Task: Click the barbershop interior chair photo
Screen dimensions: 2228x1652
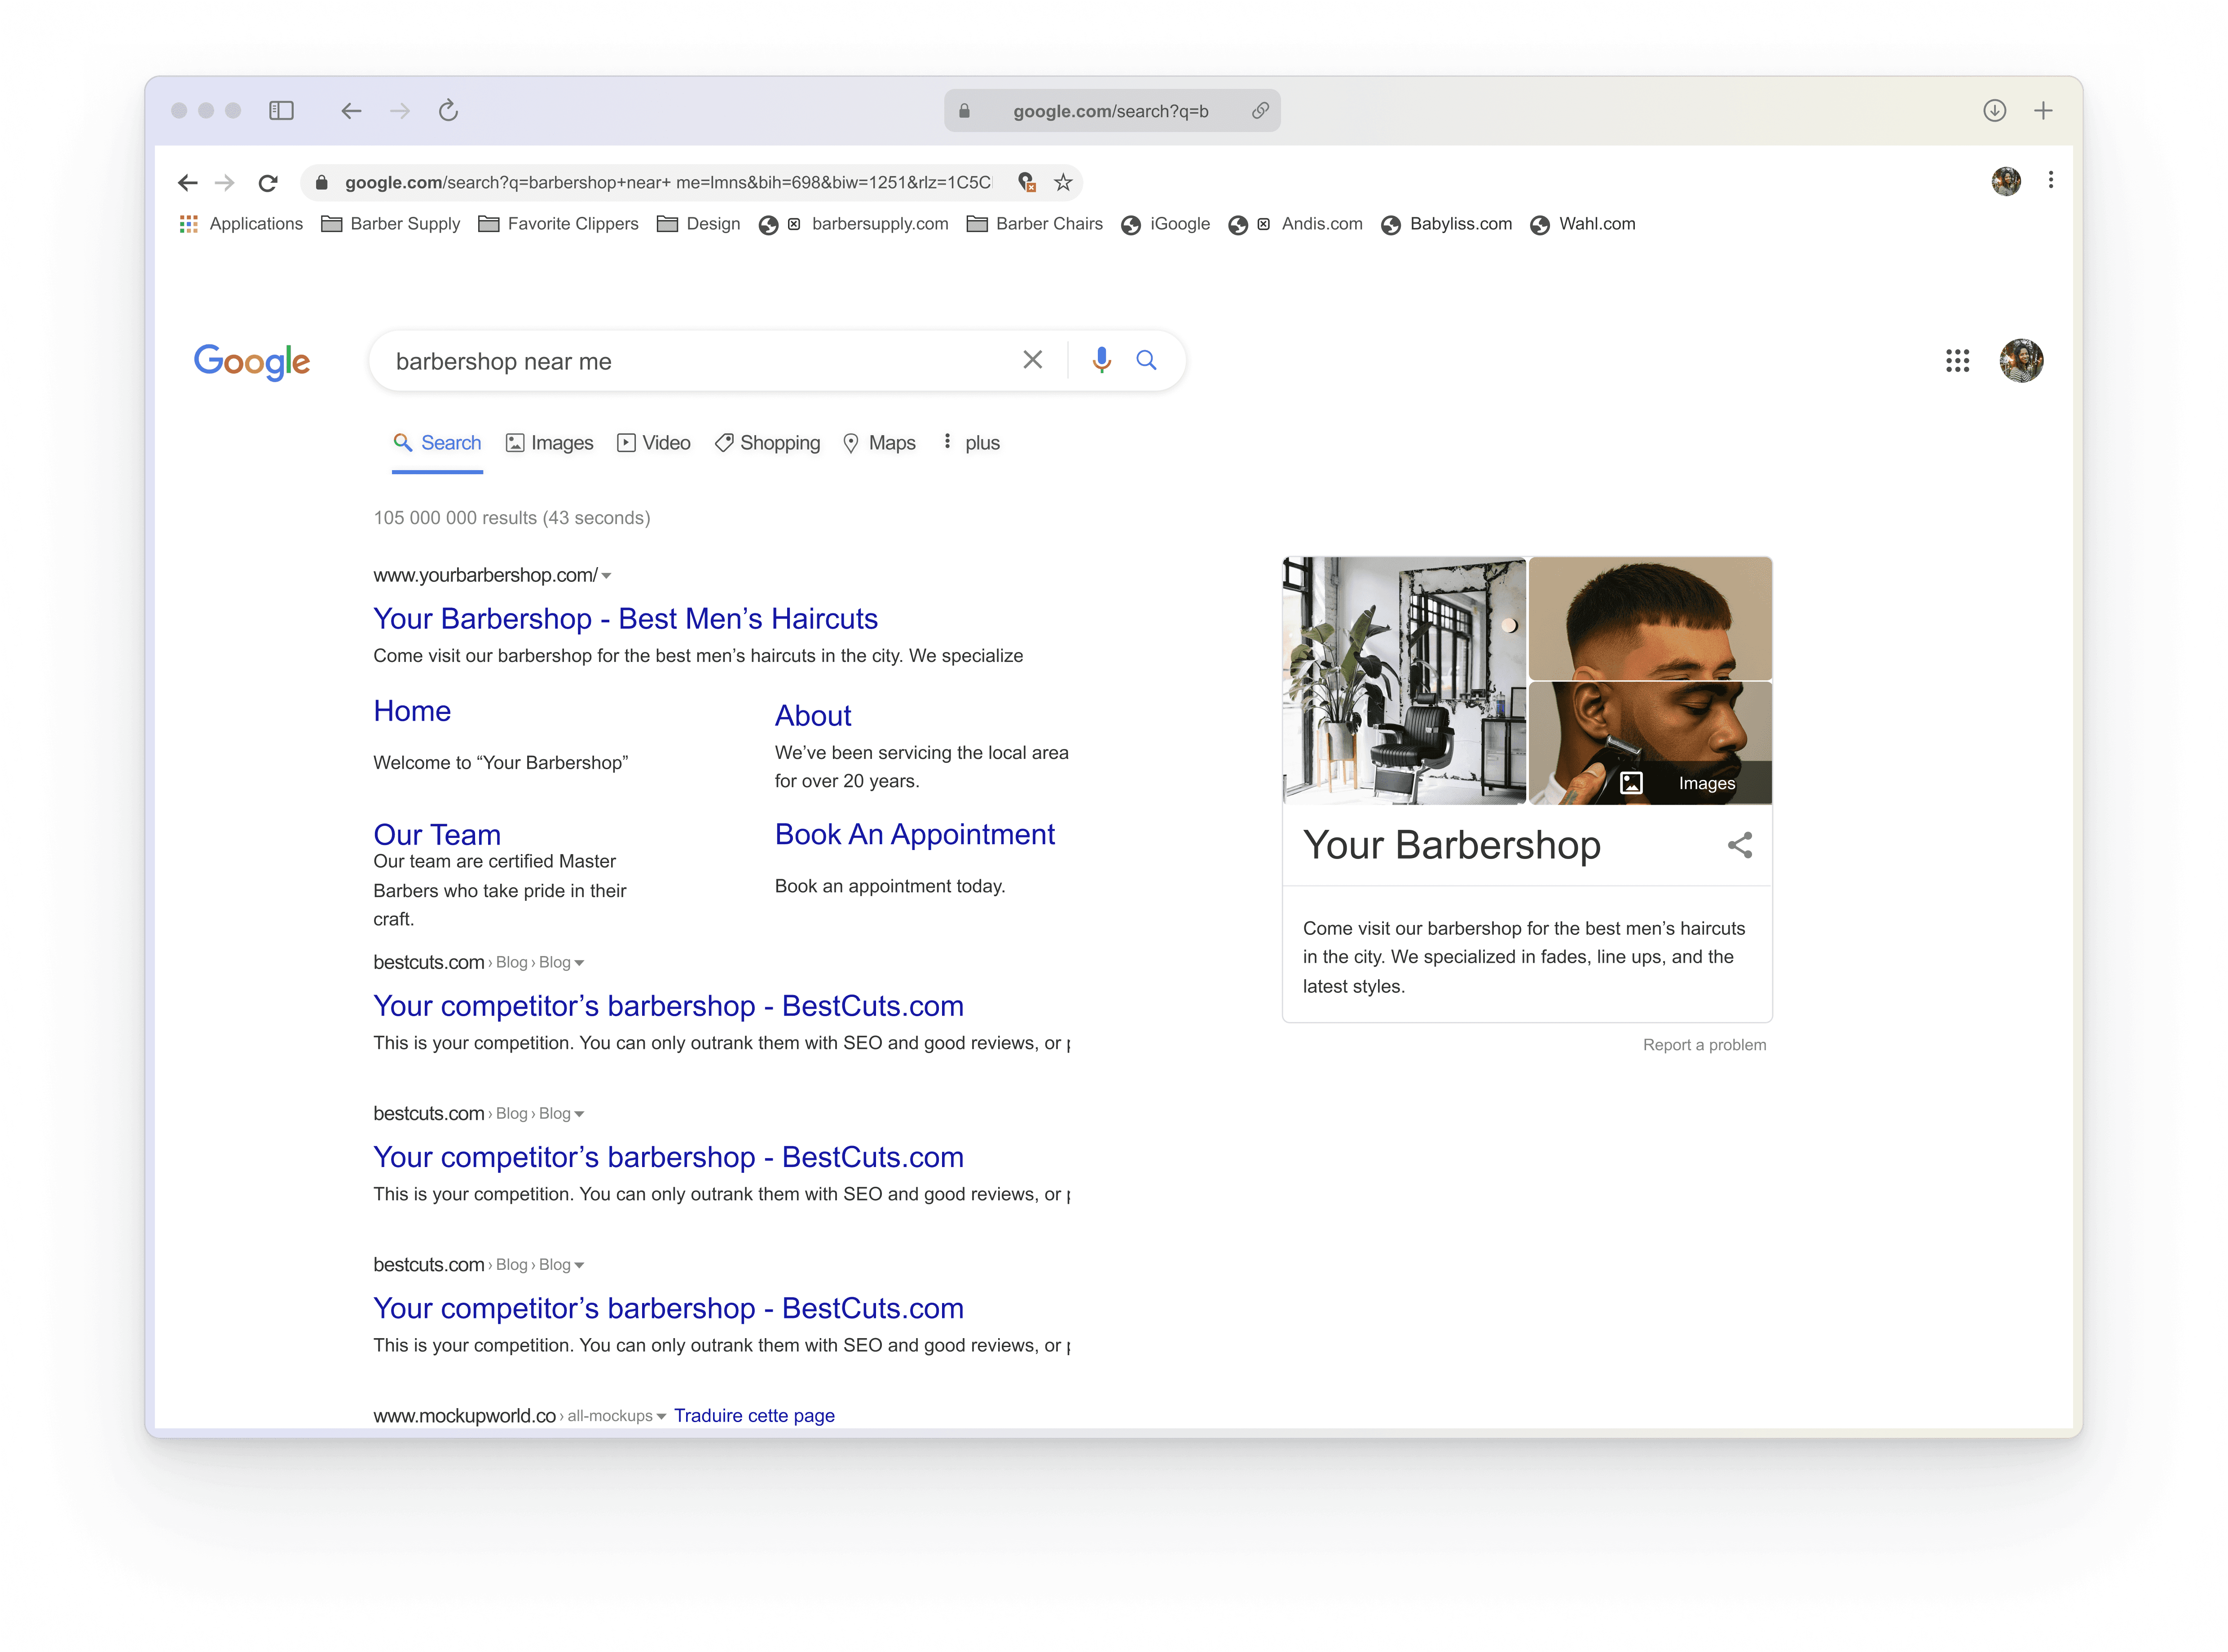Action: 1404,681
